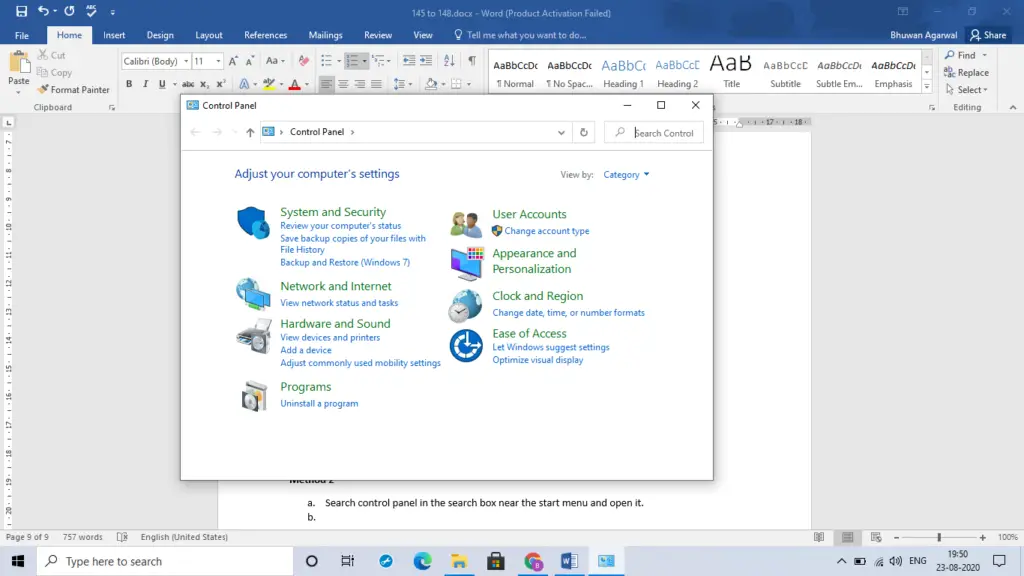This screenshot has width=1024, height=576.
Task: Click the red font color swatch
Action: pyautogui.click(x=295, y=84)
